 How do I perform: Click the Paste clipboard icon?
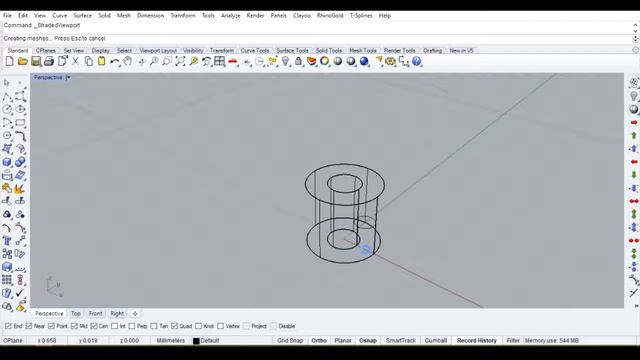pyautogui.click(x=102, y=62)
